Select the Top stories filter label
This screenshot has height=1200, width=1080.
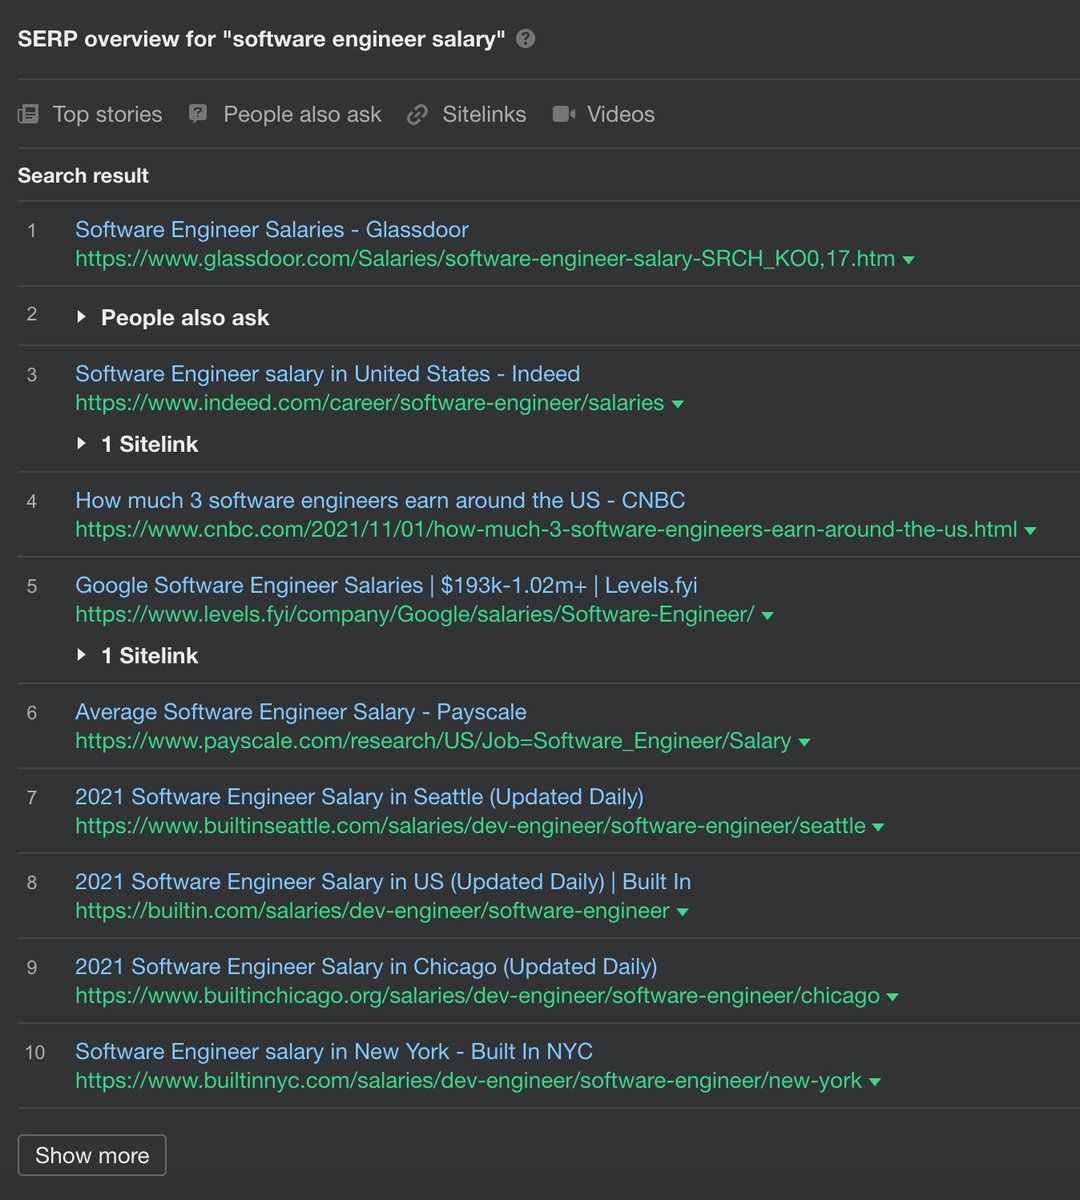tap(107, 114)
